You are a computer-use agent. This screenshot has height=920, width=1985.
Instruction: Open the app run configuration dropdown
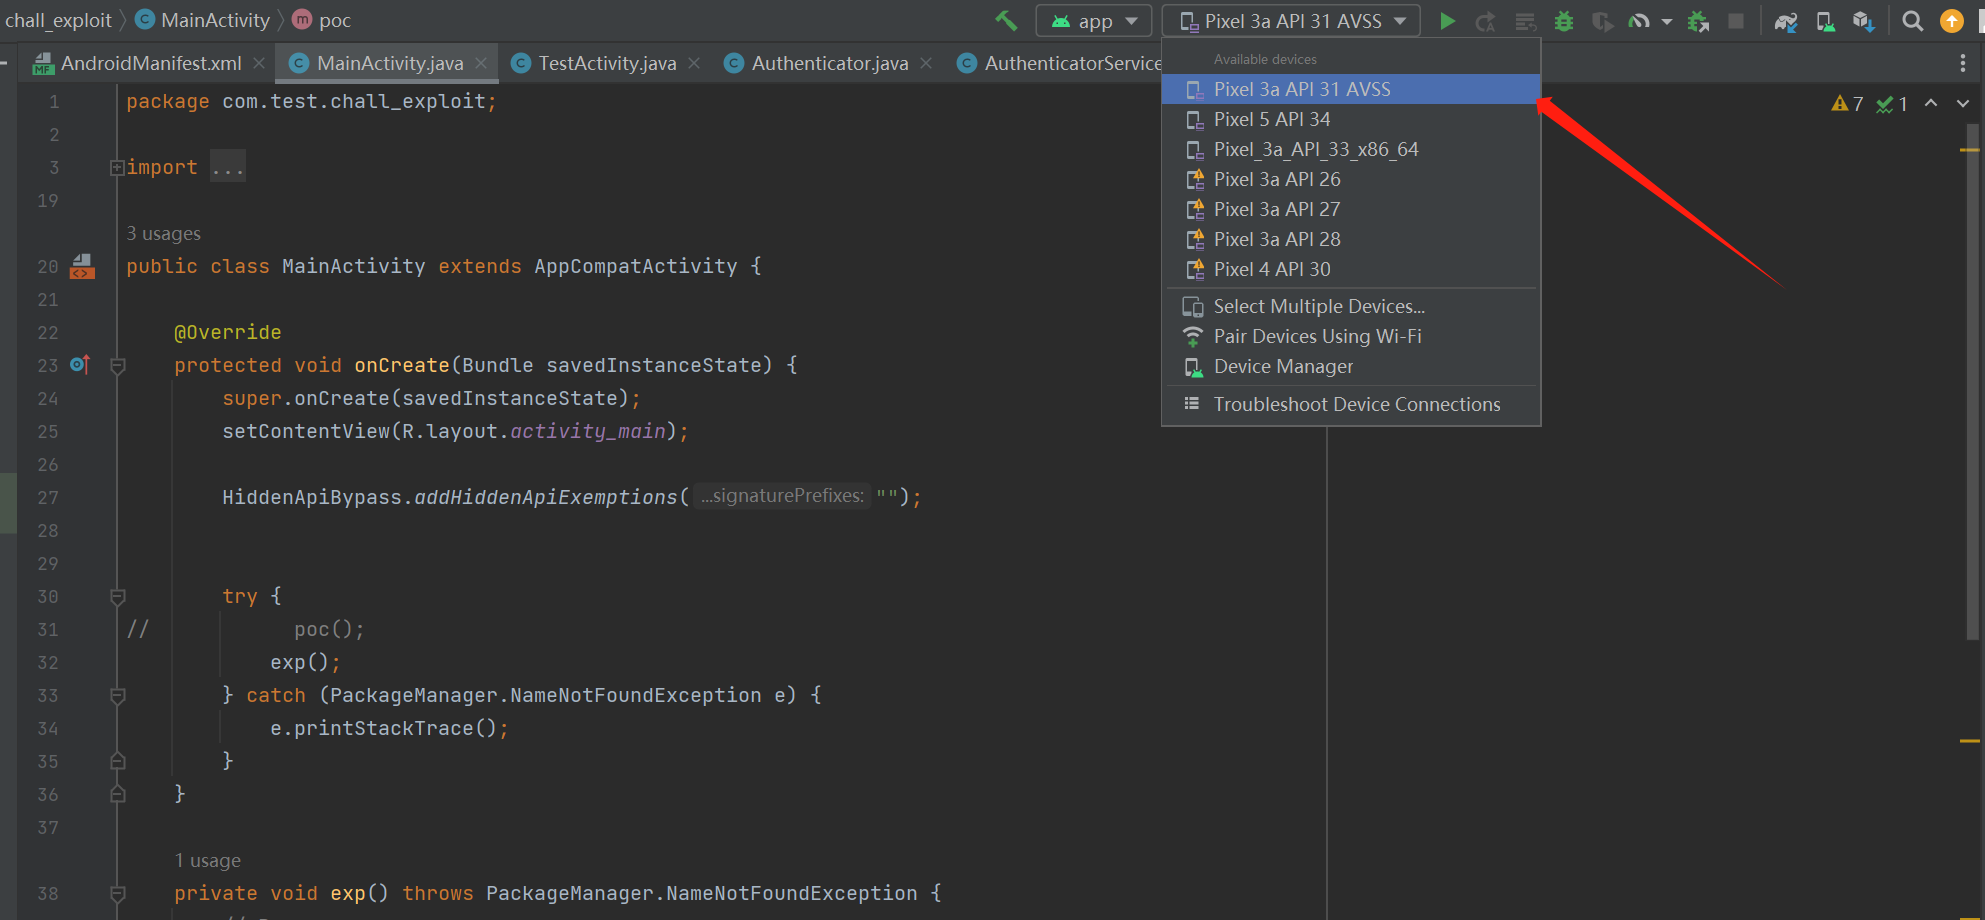(x=1094, y=21)
